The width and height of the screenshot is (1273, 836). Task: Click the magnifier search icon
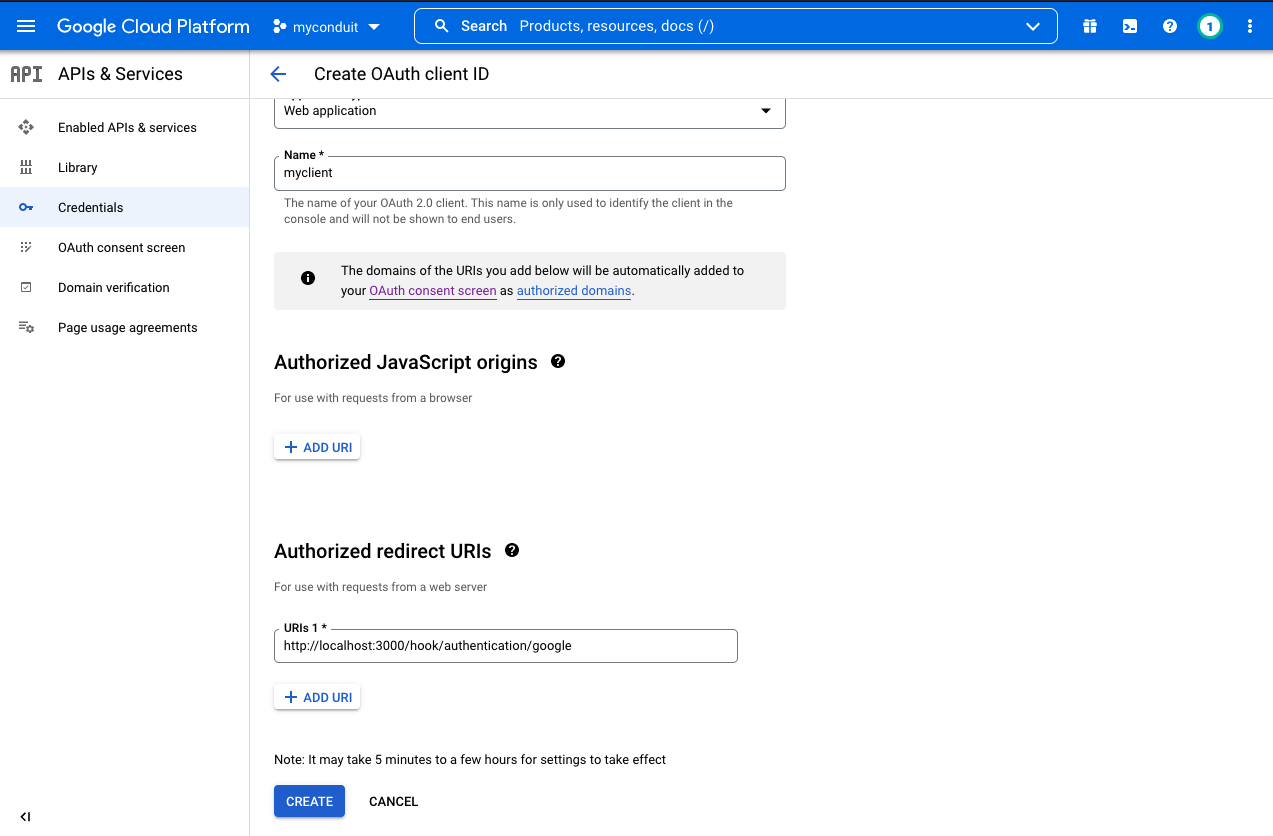[x=441, y=26]
